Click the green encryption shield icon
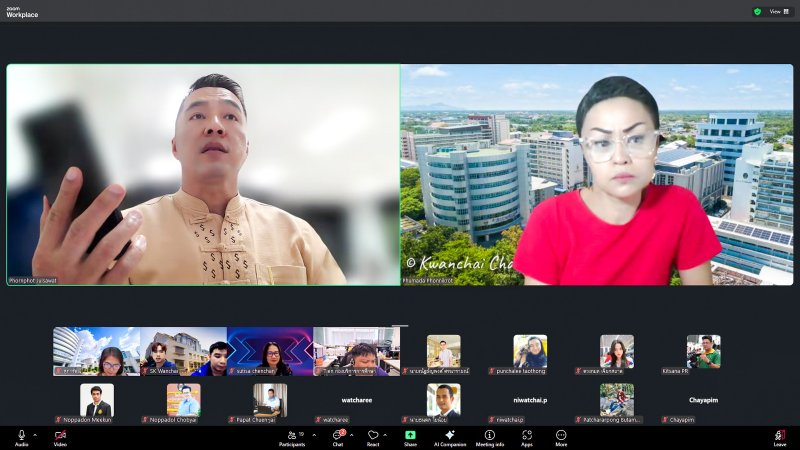The width and height of the screenshot is (800, 450). pyautogui.click(x=757, y=11)
